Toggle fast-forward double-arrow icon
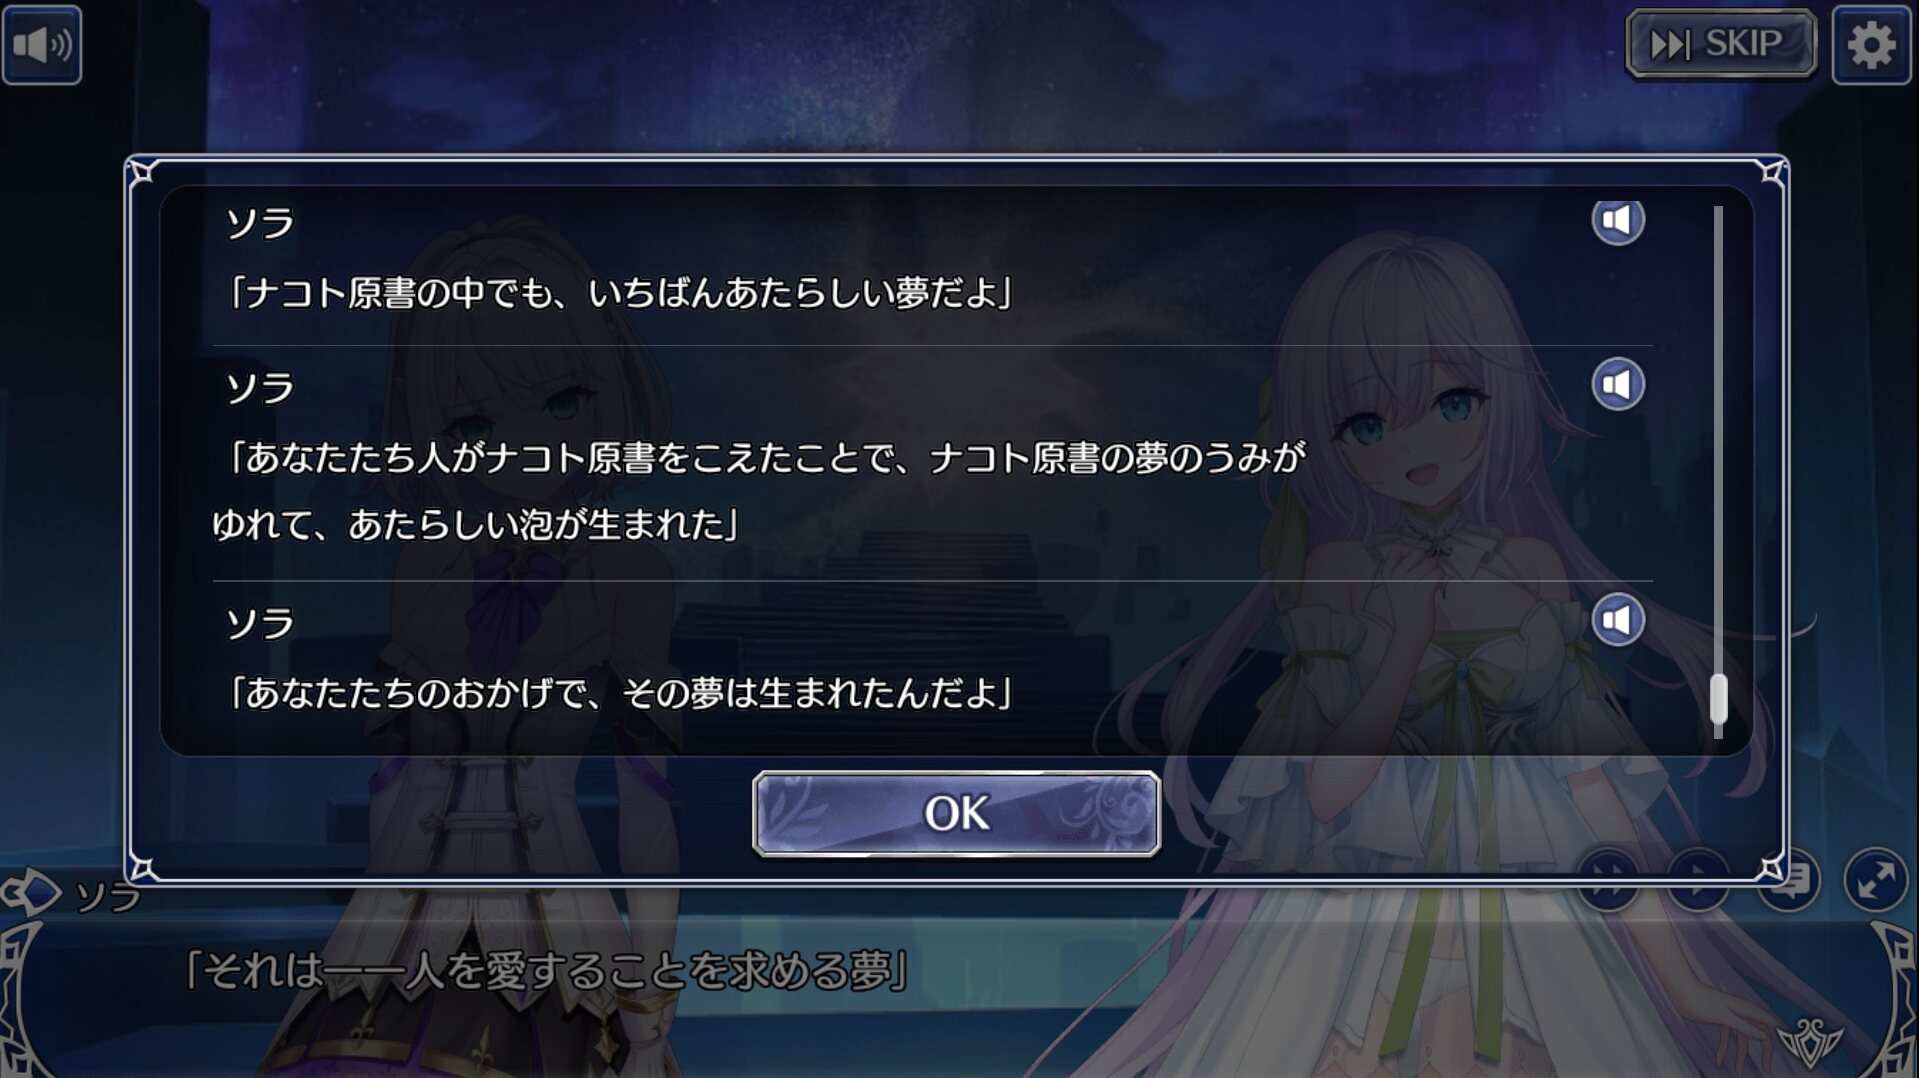Image resolution: width=1919 pixels, height=1078 pixels. tap(1608, 880)
